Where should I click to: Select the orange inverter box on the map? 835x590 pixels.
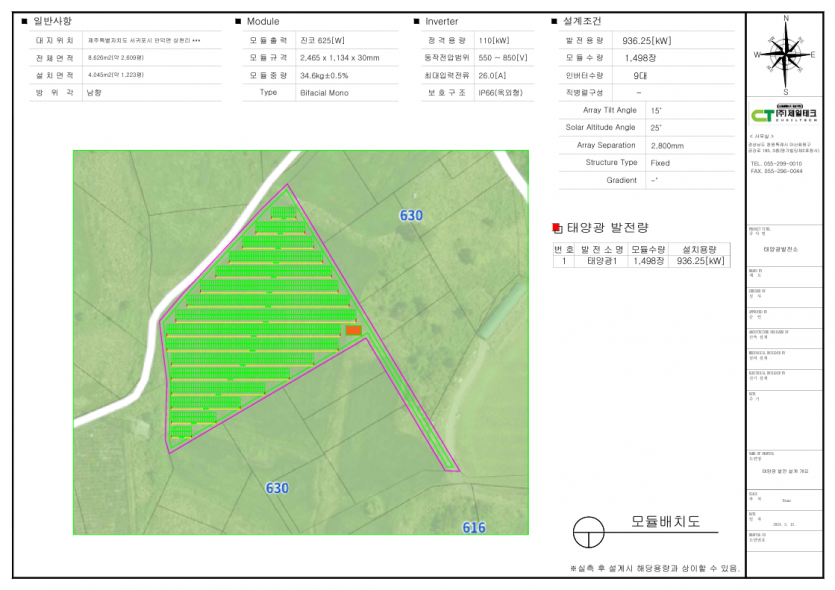point(353,330)
